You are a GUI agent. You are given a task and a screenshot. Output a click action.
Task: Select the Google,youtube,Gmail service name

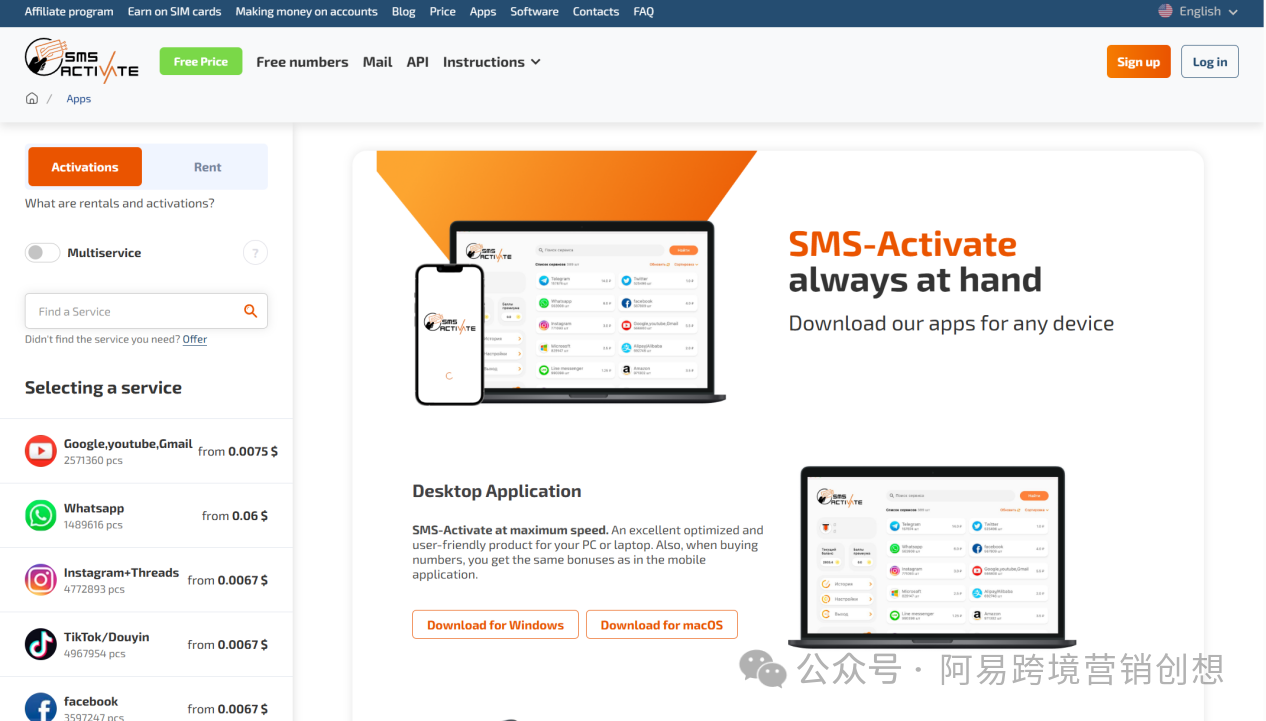128,443
